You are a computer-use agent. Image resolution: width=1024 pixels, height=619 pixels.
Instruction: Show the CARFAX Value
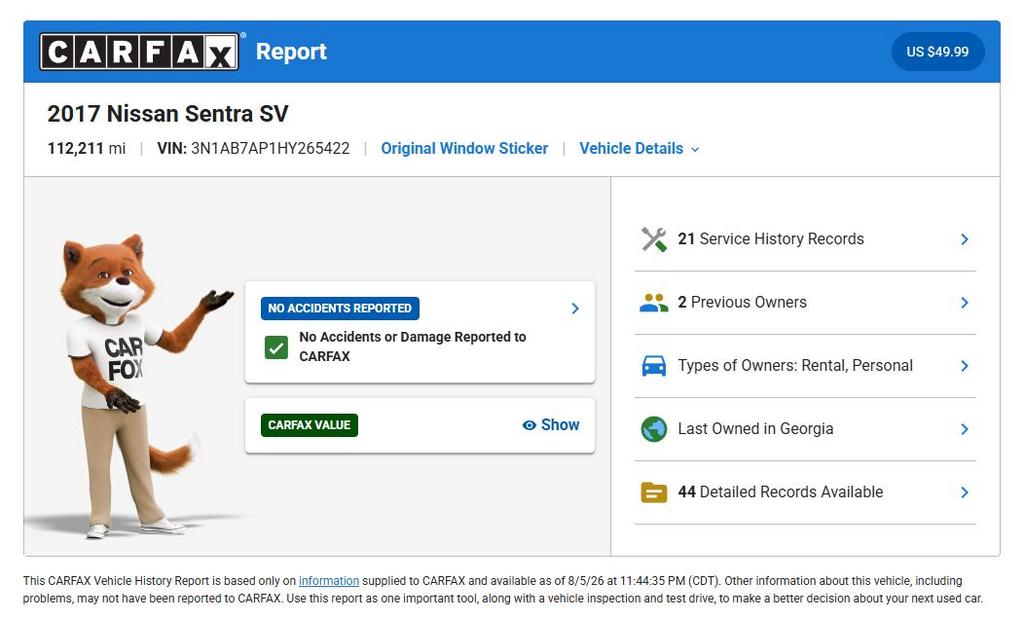551,425
